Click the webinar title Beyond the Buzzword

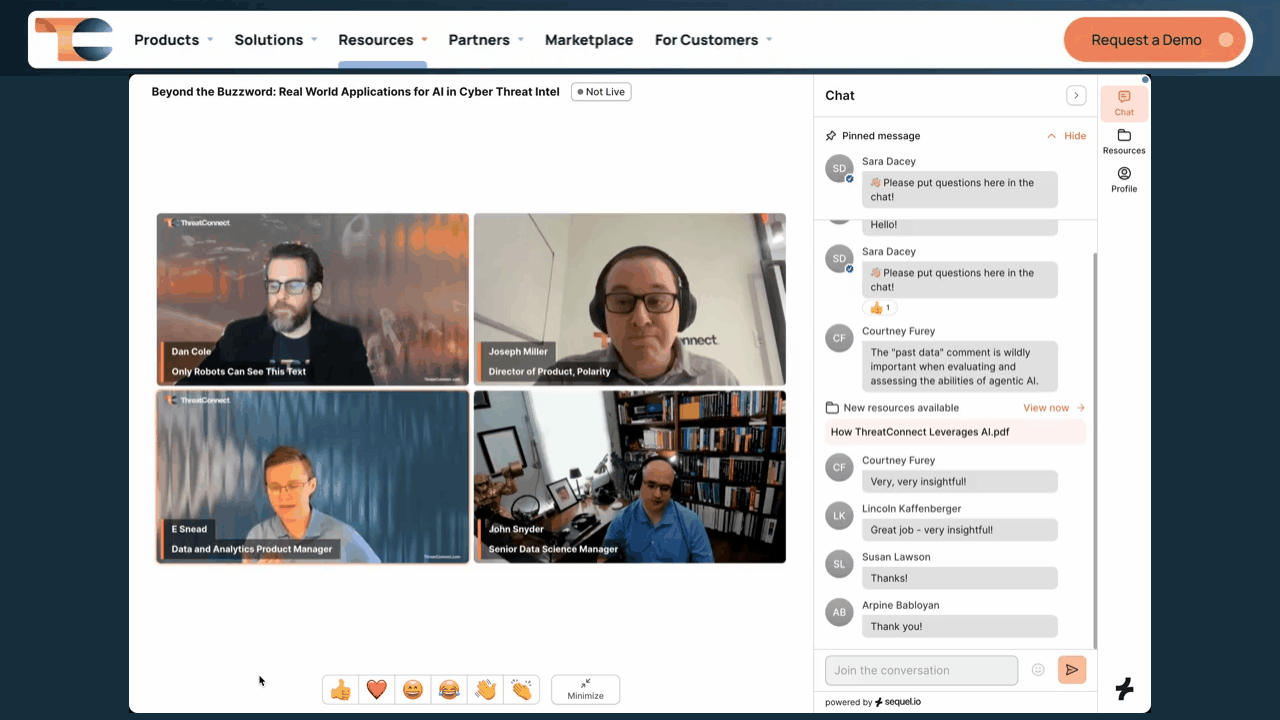point(355,92)
